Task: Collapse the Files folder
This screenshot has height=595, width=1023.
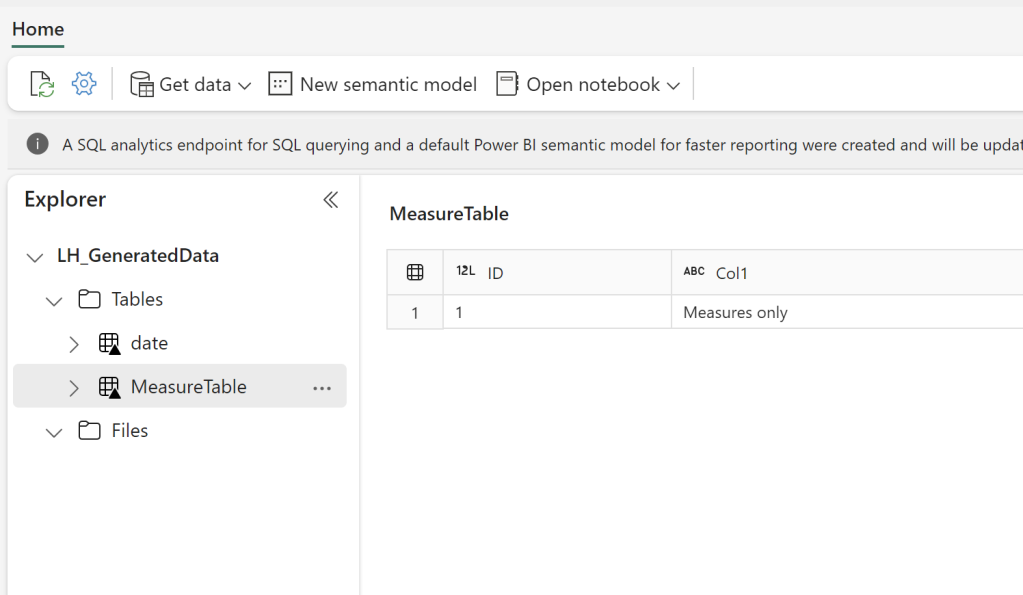Action: pyautogui.click(x=53, y=431)
